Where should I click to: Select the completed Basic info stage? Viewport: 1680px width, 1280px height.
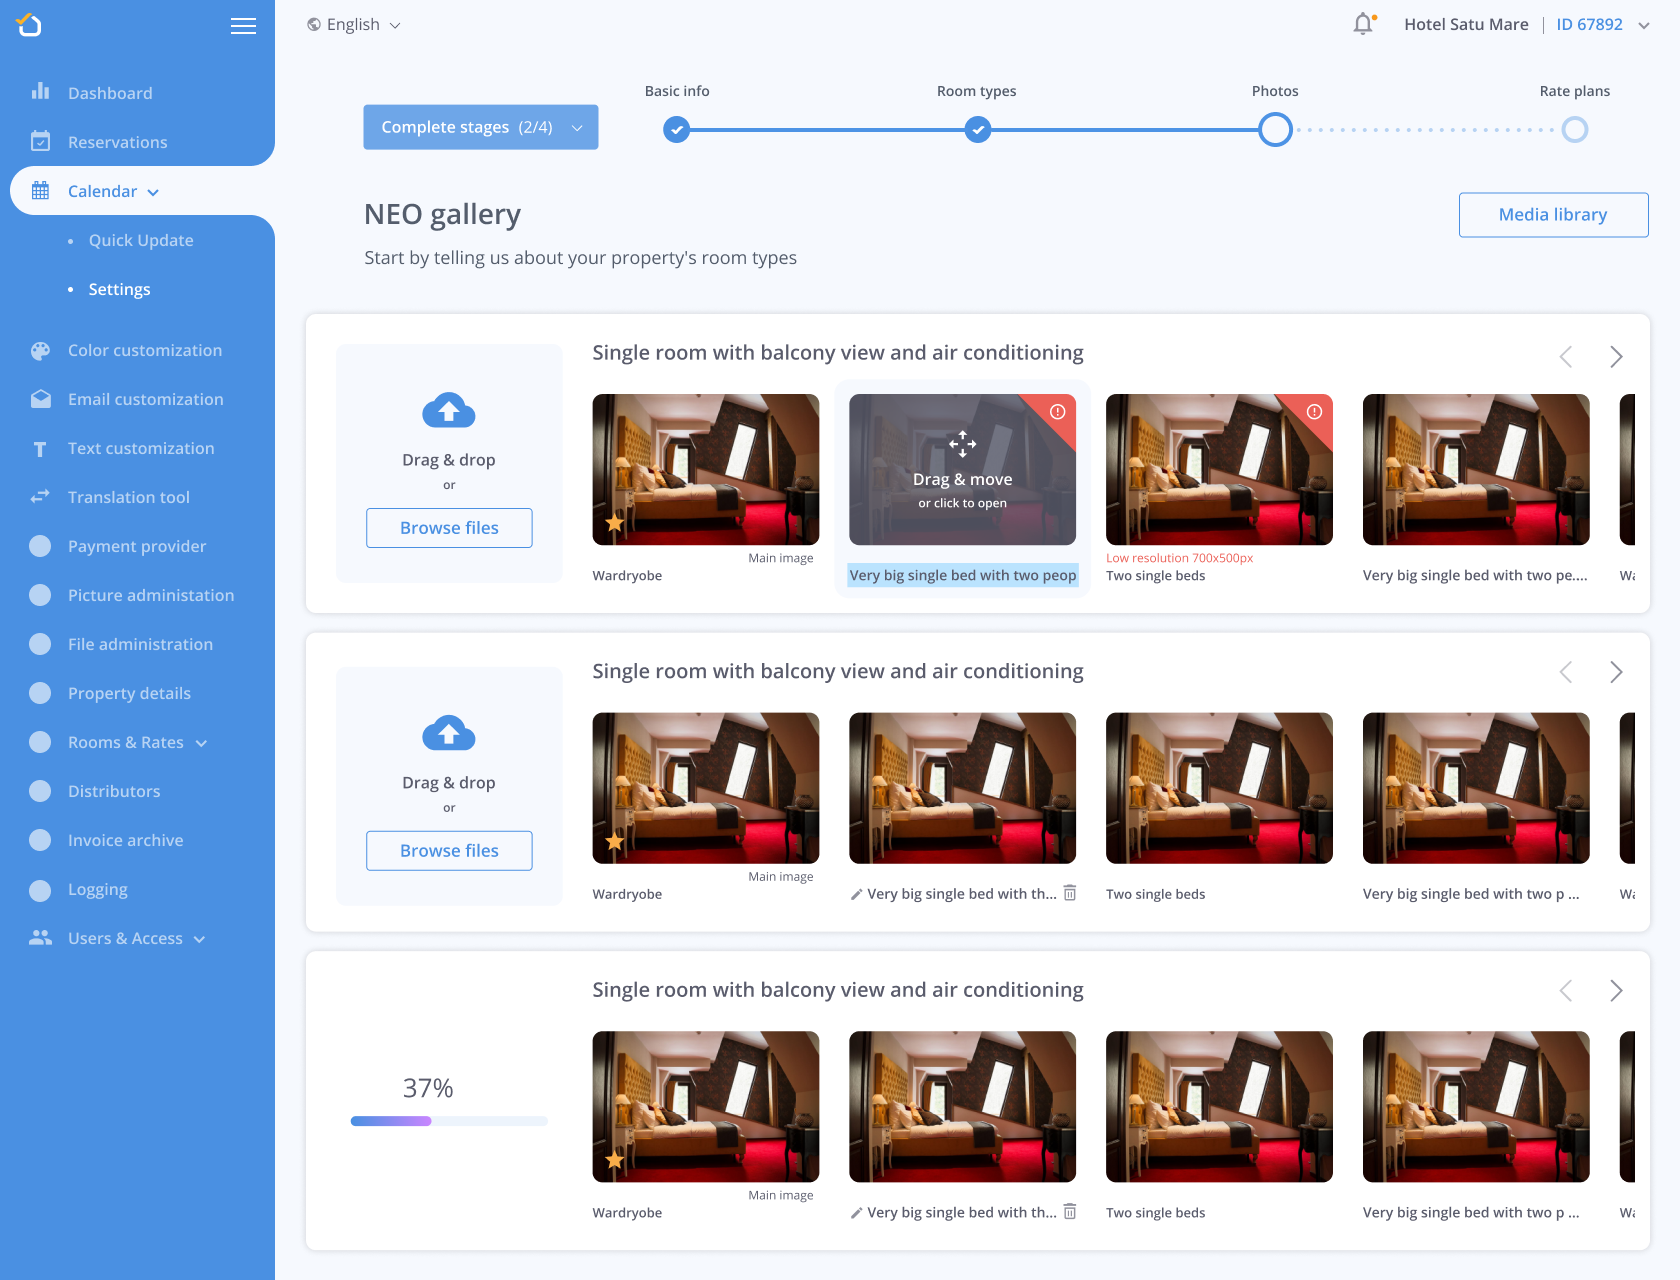click(x=677, y=130)
